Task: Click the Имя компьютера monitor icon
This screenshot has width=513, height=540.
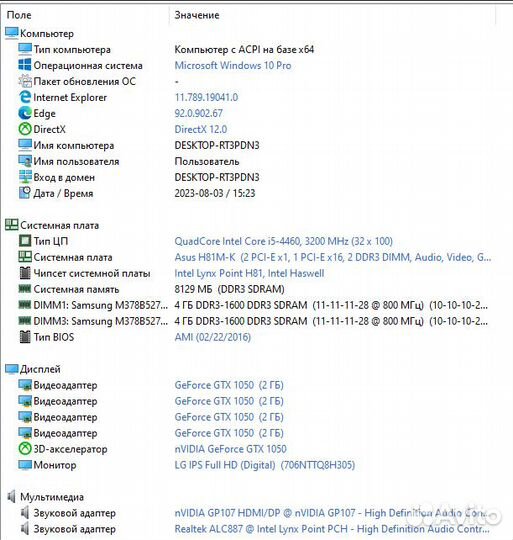Action: (x=25, y=145)
